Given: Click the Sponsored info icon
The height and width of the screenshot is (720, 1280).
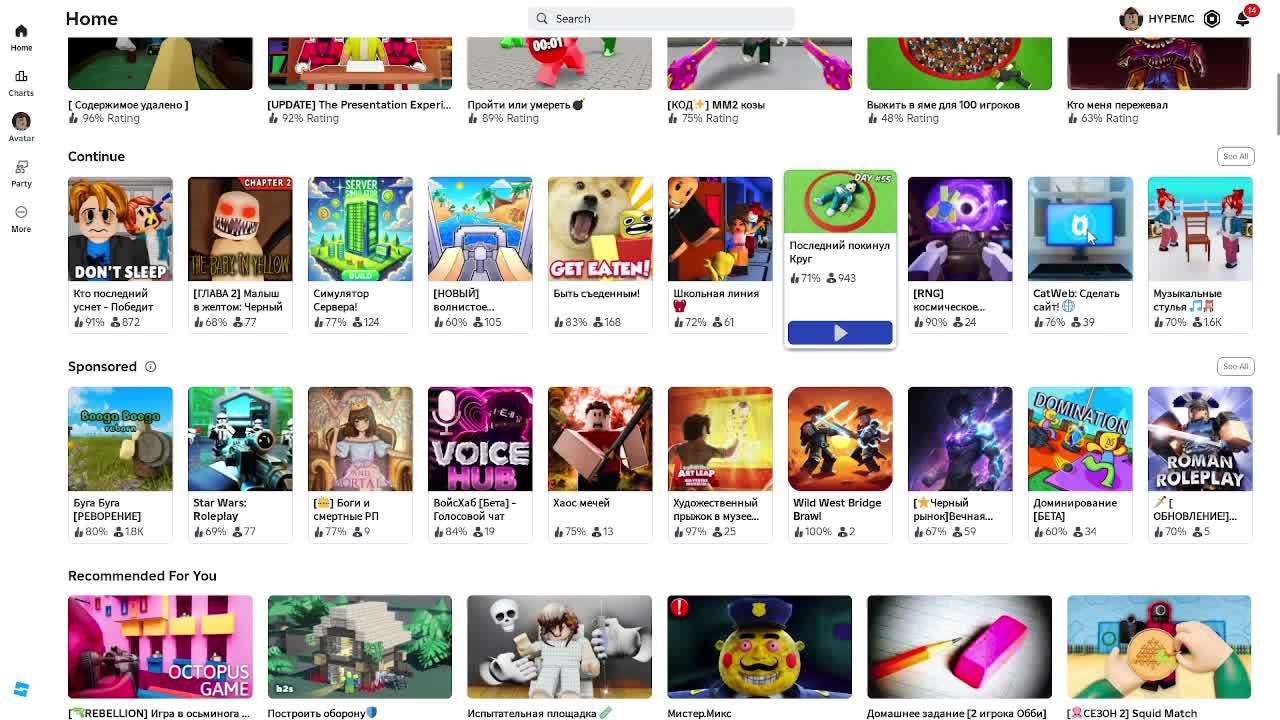Looking at the screenshot, I should point(151,367).
